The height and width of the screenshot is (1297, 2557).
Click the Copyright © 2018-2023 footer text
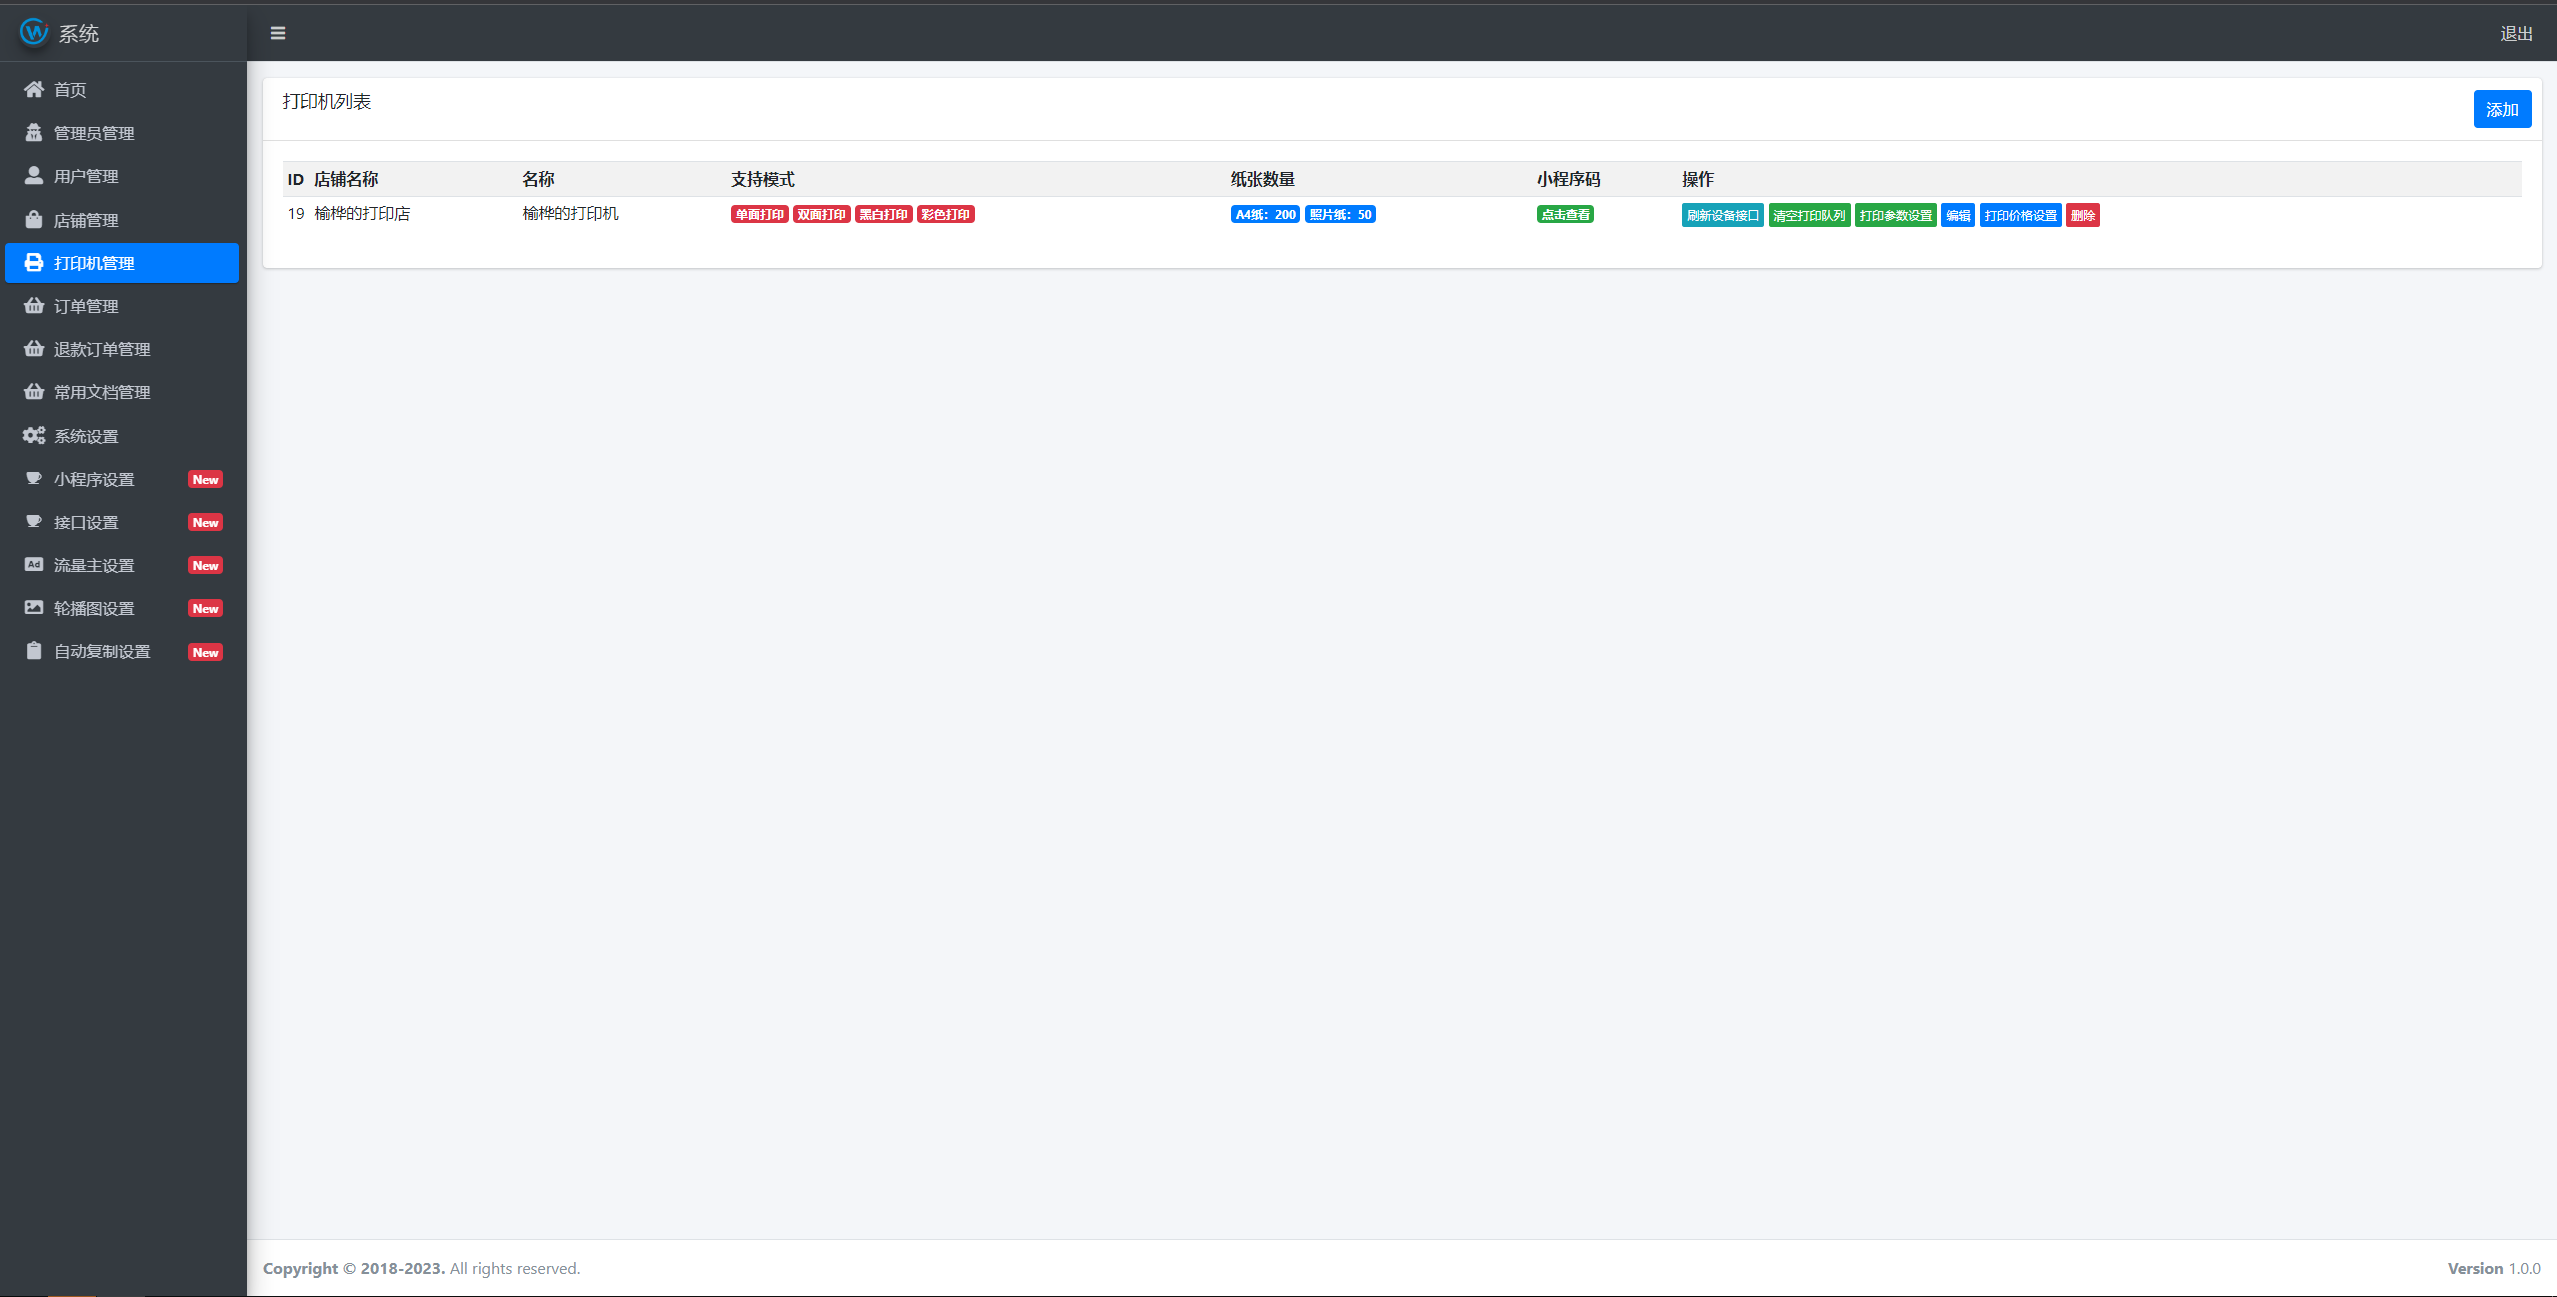pos(354,1268)
